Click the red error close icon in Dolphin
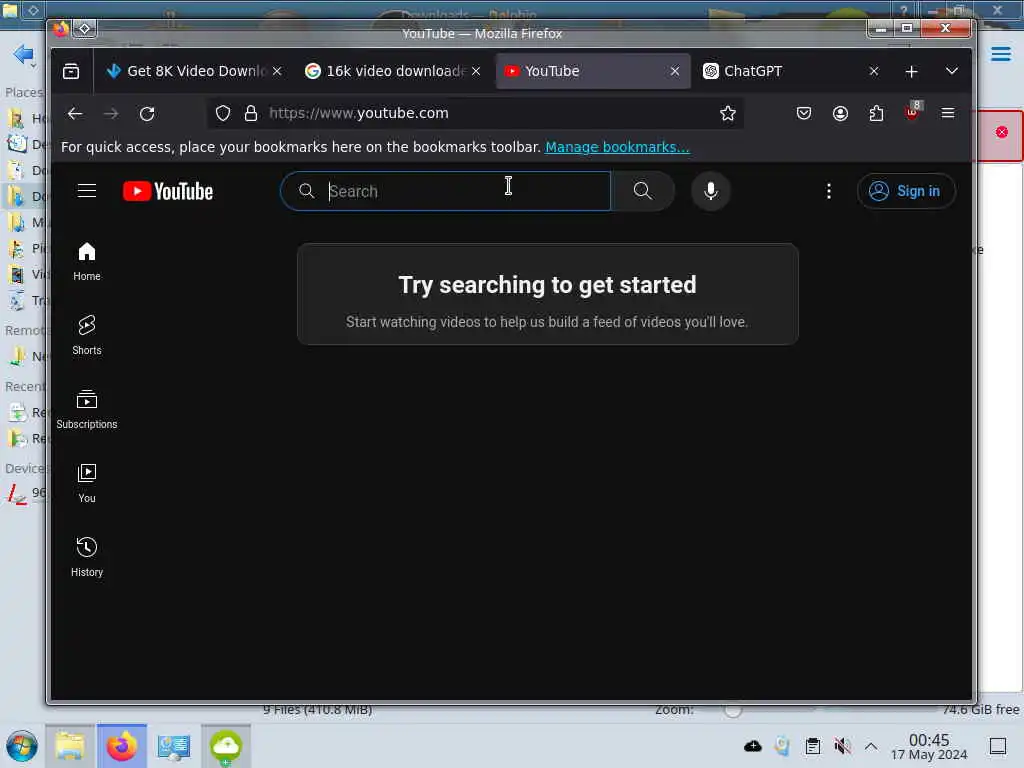This screenshot has height=768, width=1024. pos(1002,133)
